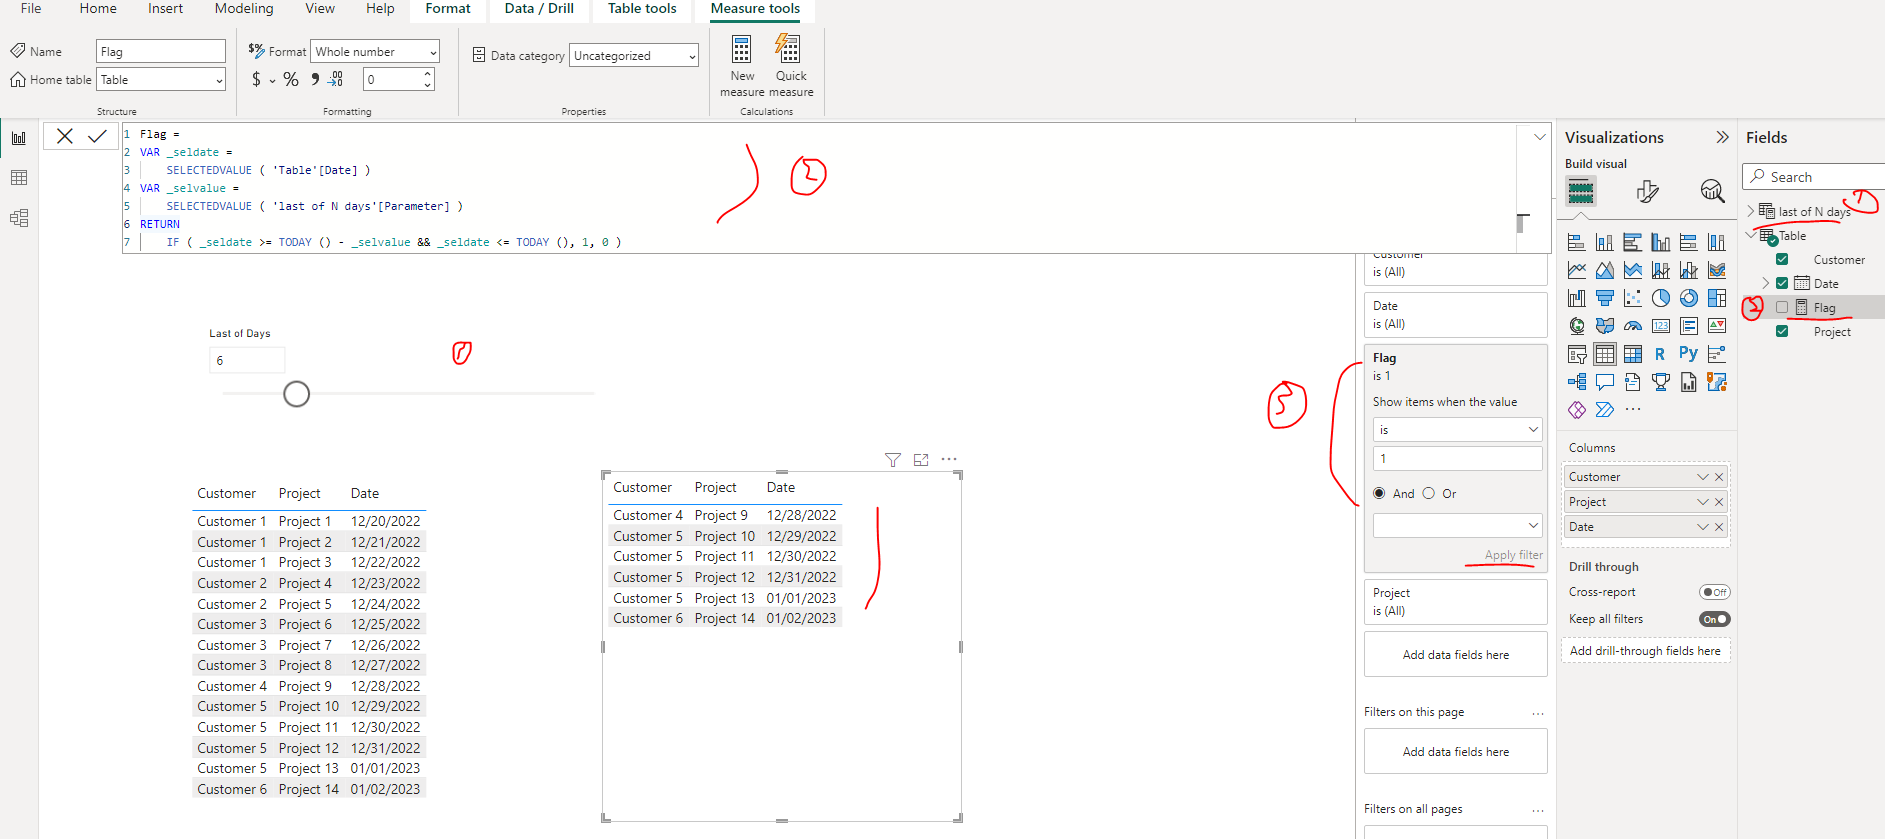Check the Flag field checkbox
This screenshot has height=839, width=1885.
pyautogui.click(x=1782, y=308)
